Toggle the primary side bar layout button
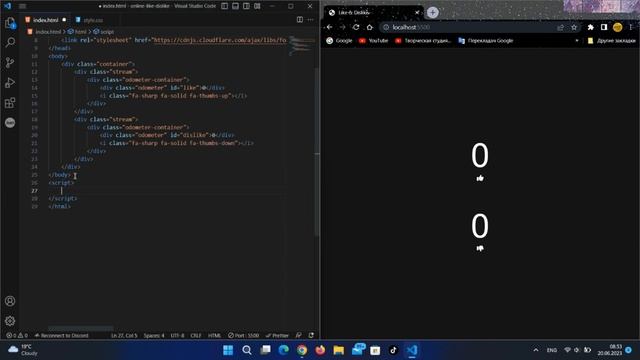 (x=224, y=6)
